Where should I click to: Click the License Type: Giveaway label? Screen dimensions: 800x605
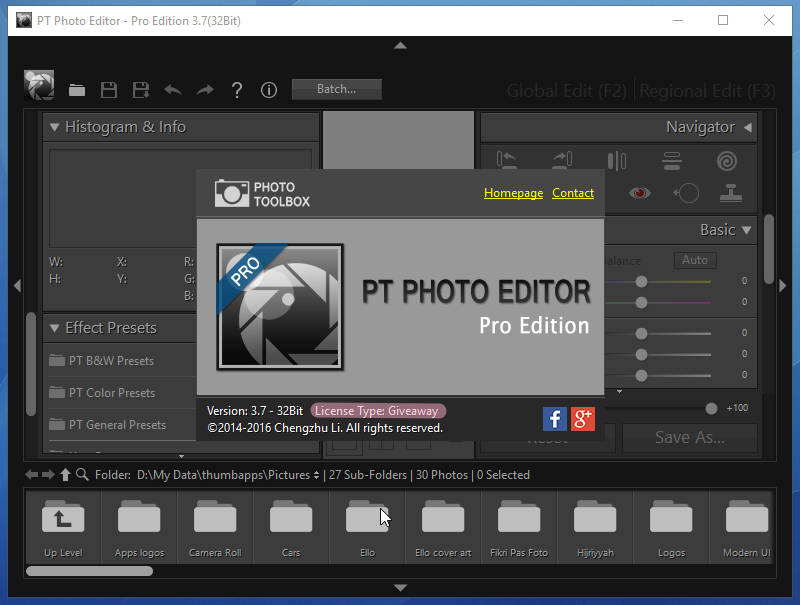378,411
